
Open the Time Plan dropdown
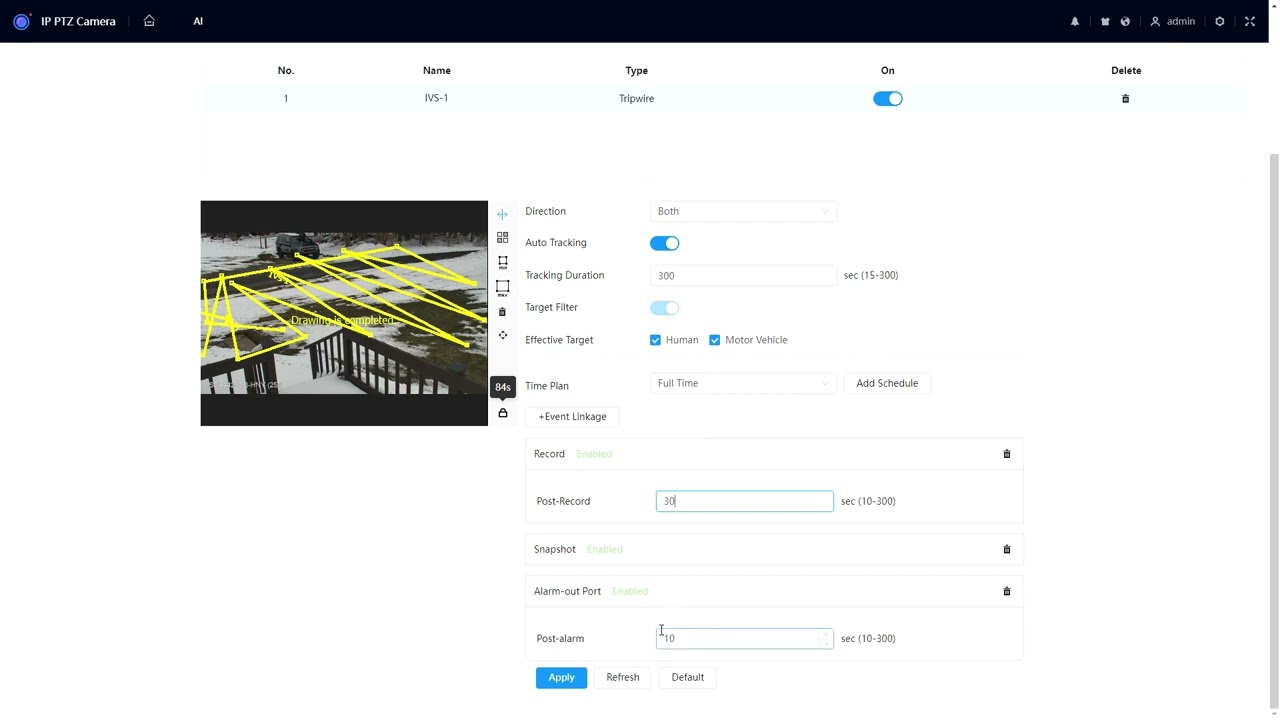pyautogui.click(x=743, y=383)
